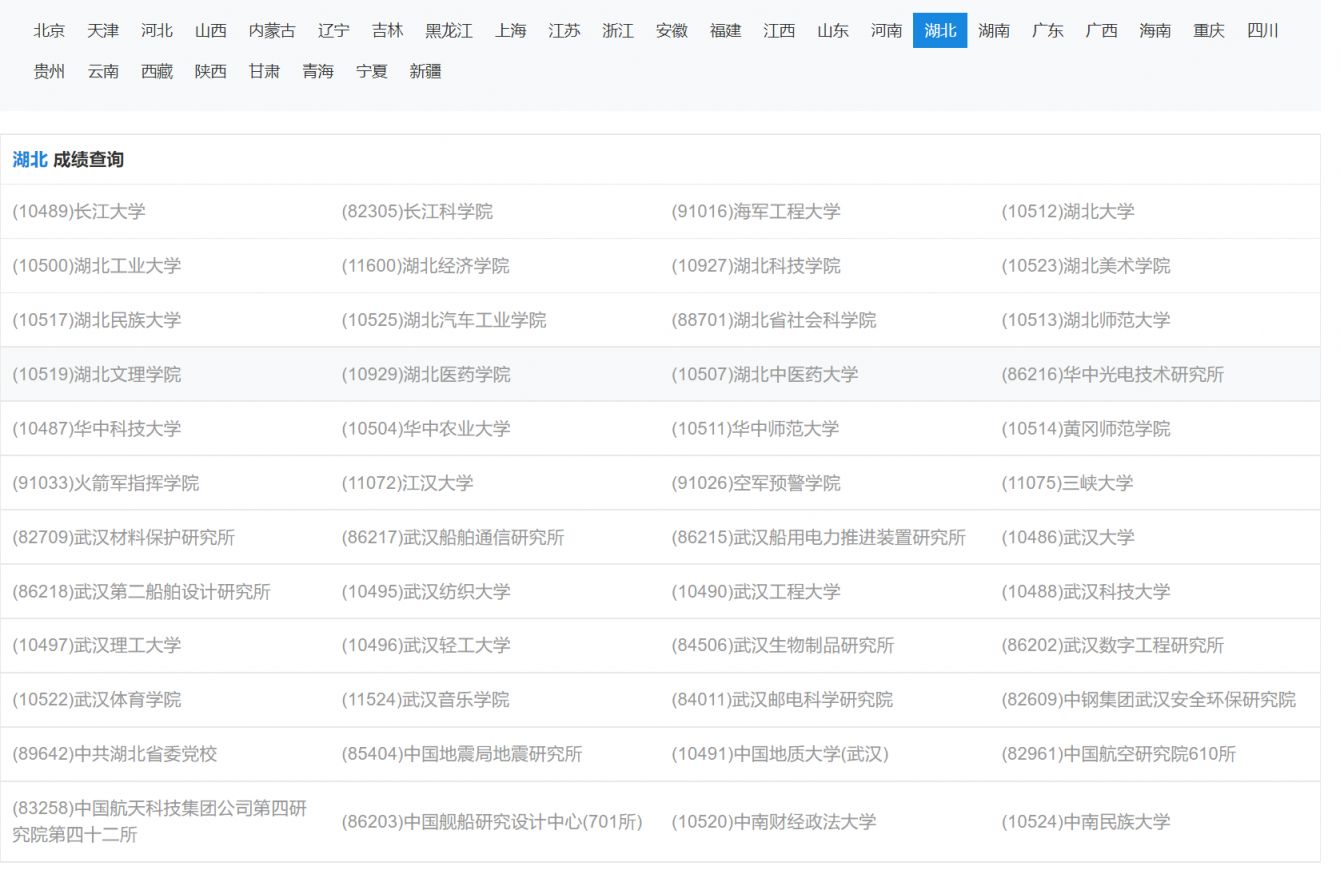Select the 贵州 province tab
This screenshot has width=1340, height=870.
click(49, 71)
